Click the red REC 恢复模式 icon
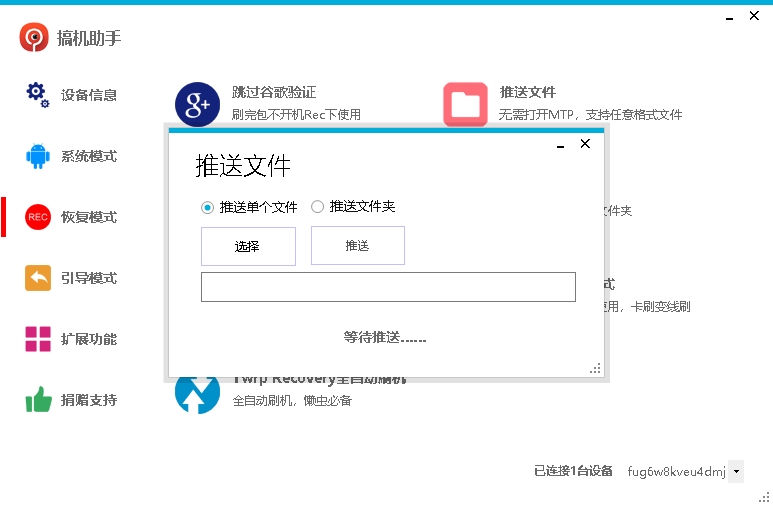This screenshot has height=506, width=773. (38, 217)
